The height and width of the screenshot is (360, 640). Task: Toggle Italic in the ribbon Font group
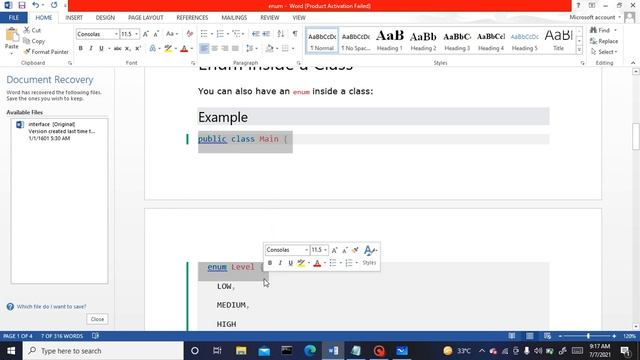(x=91, y=49)
